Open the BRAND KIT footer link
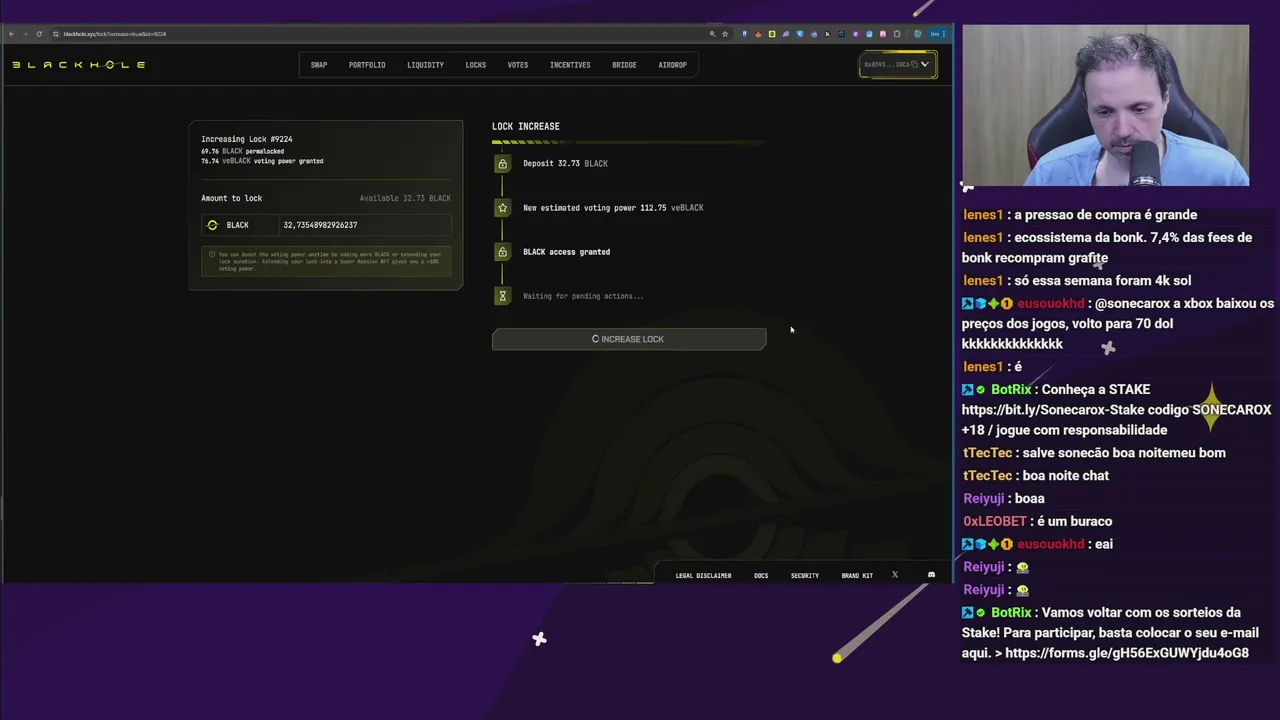The width and height of the screenshot is (1280, 720). coord(857,576)
